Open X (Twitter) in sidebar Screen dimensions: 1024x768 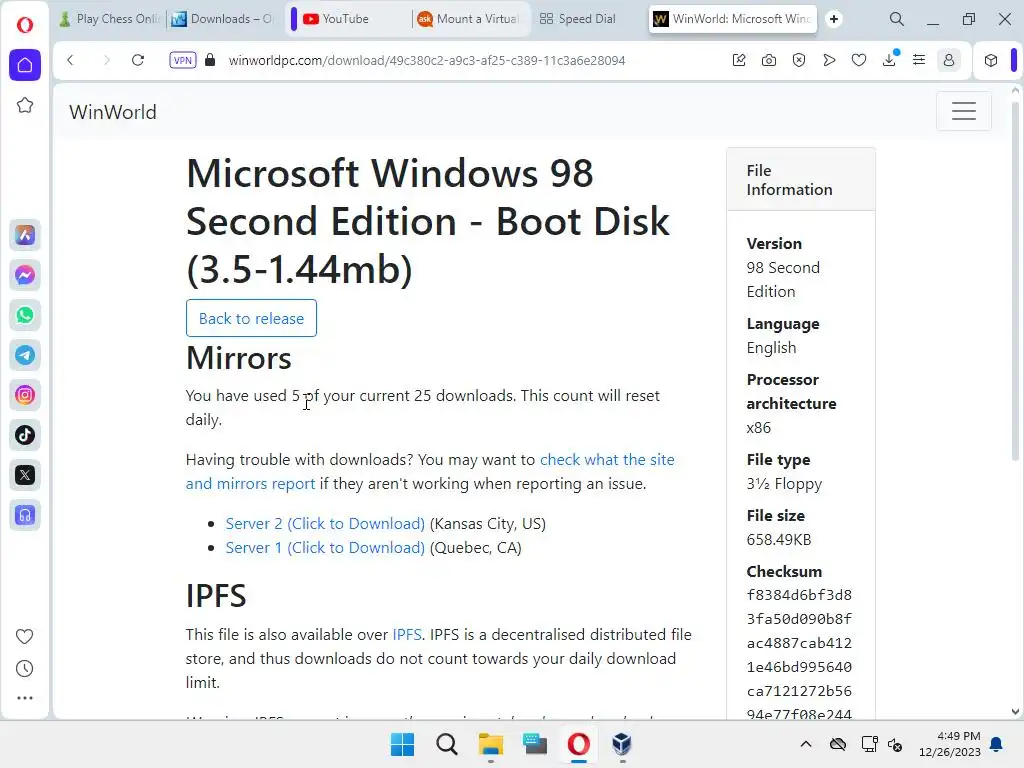click(25, 475)
